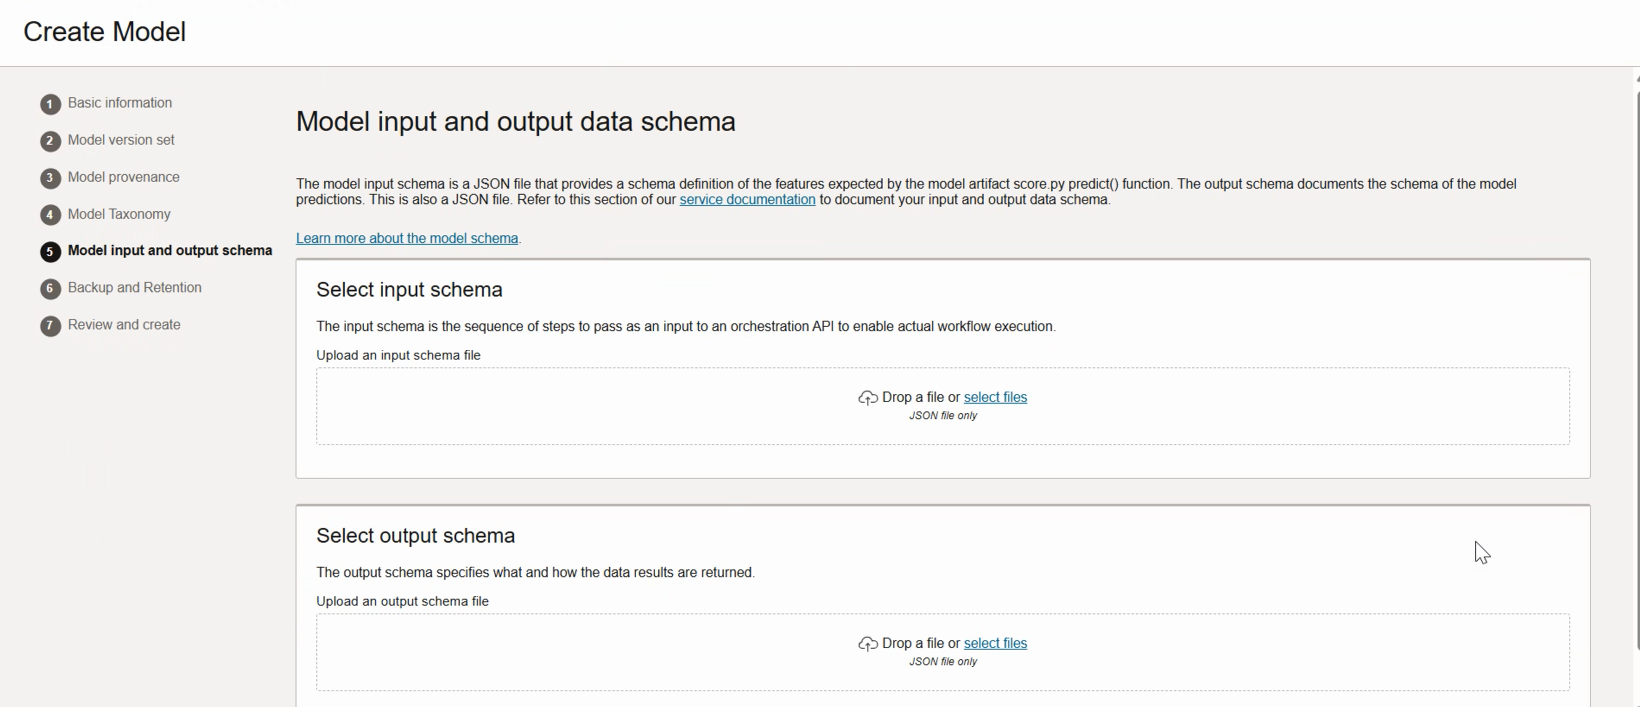Click input schema cloud upload icon
1640x707 pixels.
tap(868, 398)
